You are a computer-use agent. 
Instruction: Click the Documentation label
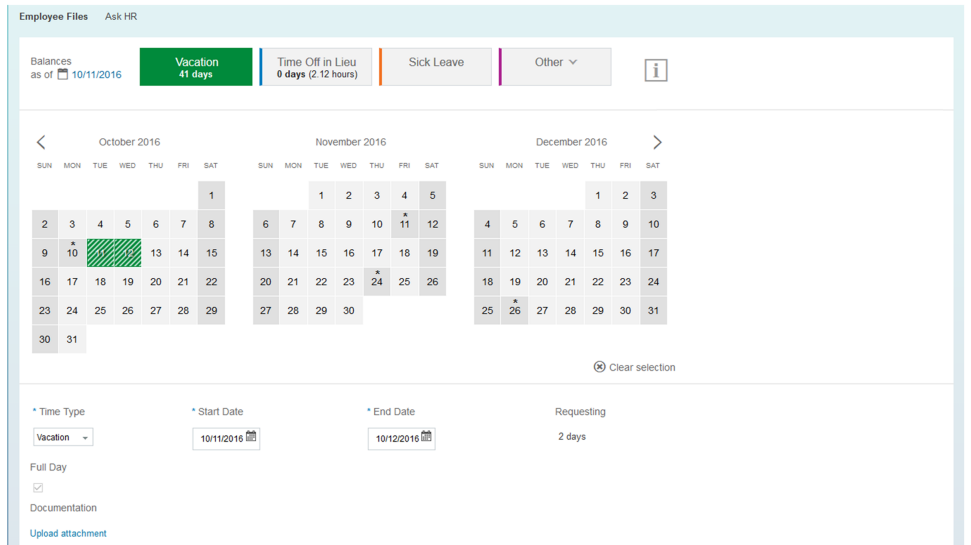pos(63,508)
